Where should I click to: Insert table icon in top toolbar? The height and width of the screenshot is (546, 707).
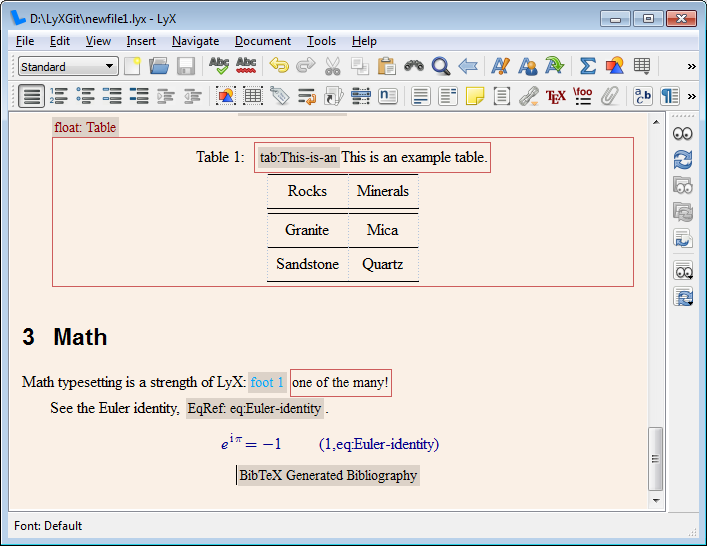click(x=642, y=66)
